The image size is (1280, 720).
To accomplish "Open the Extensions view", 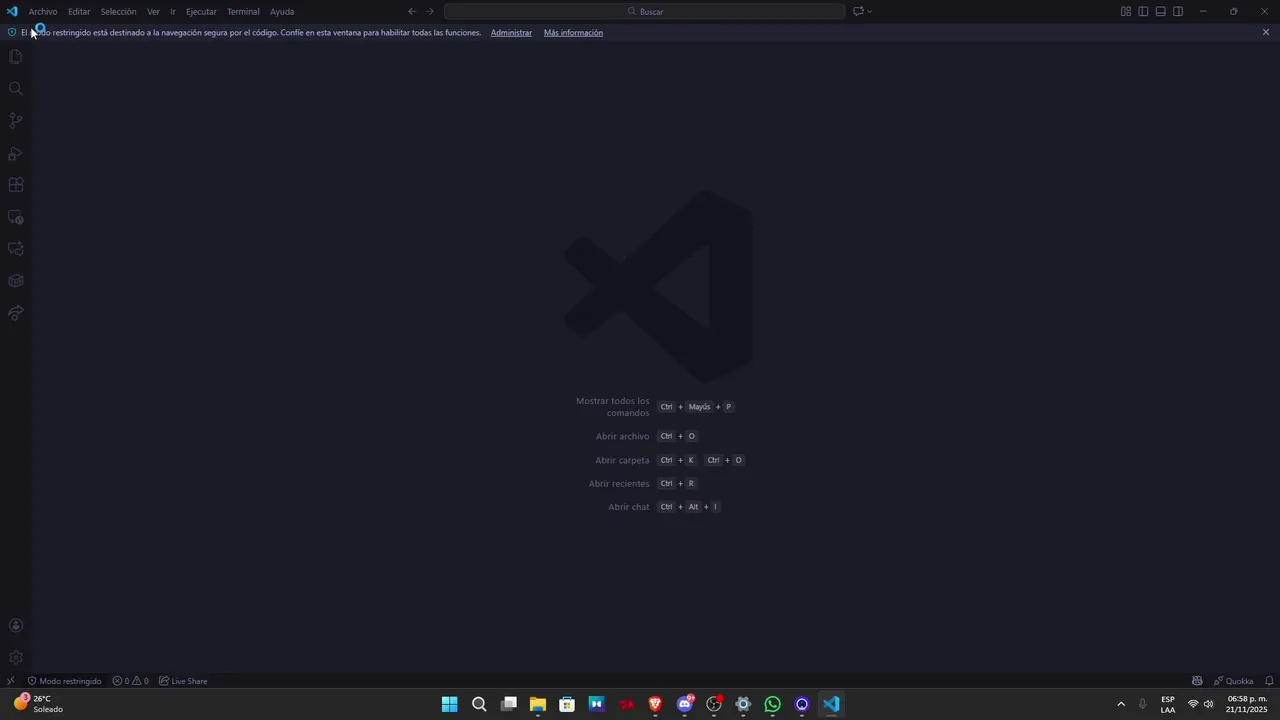I will coord(15,185).
